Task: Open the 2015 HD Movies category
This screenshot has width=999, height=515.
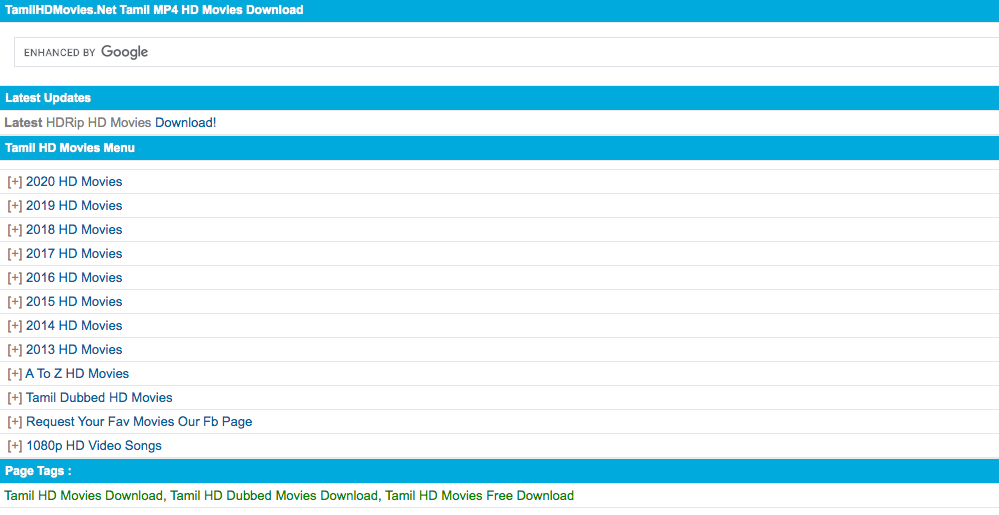Action: pos(74,302)
